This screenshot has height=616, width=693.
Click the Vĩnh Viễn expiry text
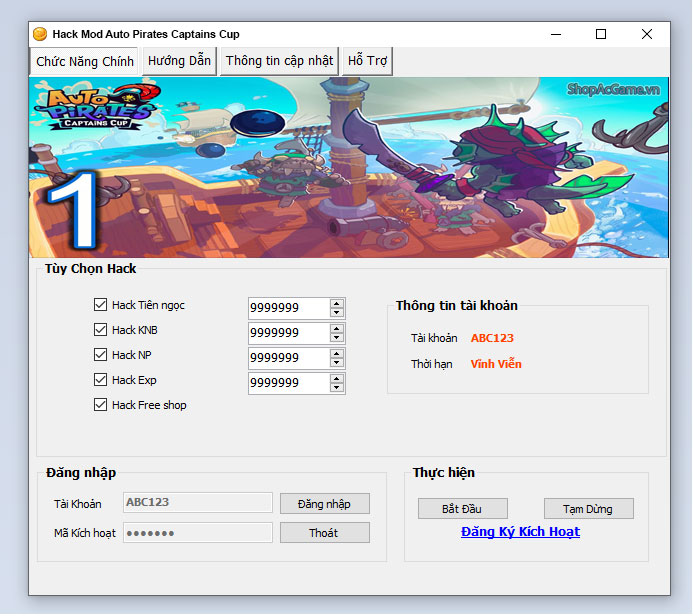click(x=496, y=364)
